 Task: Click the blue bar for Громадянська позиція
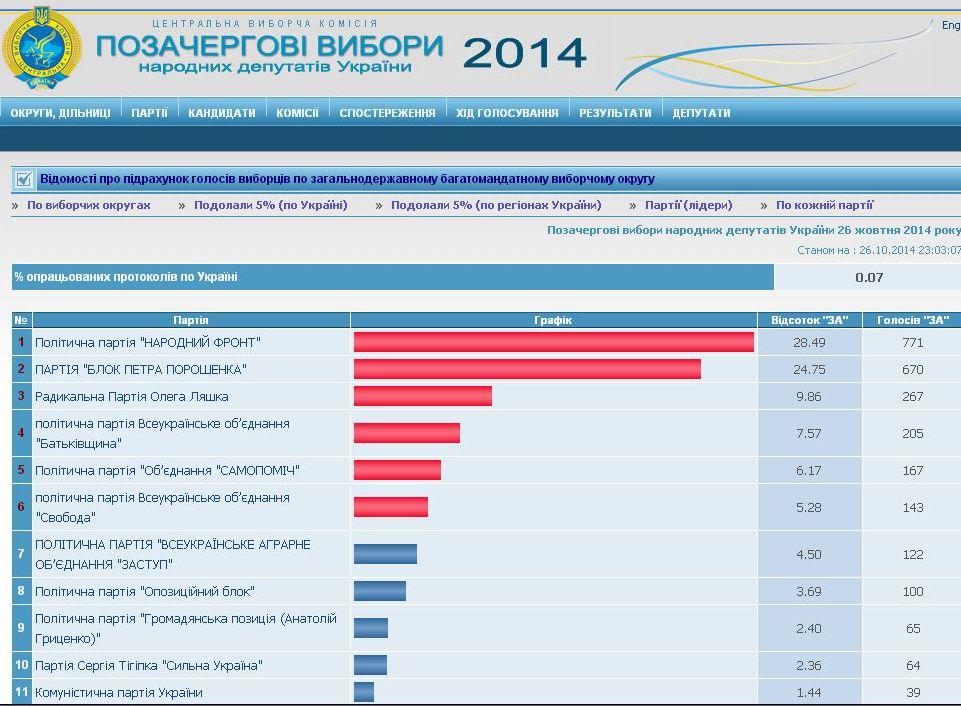tap(371, 628)
